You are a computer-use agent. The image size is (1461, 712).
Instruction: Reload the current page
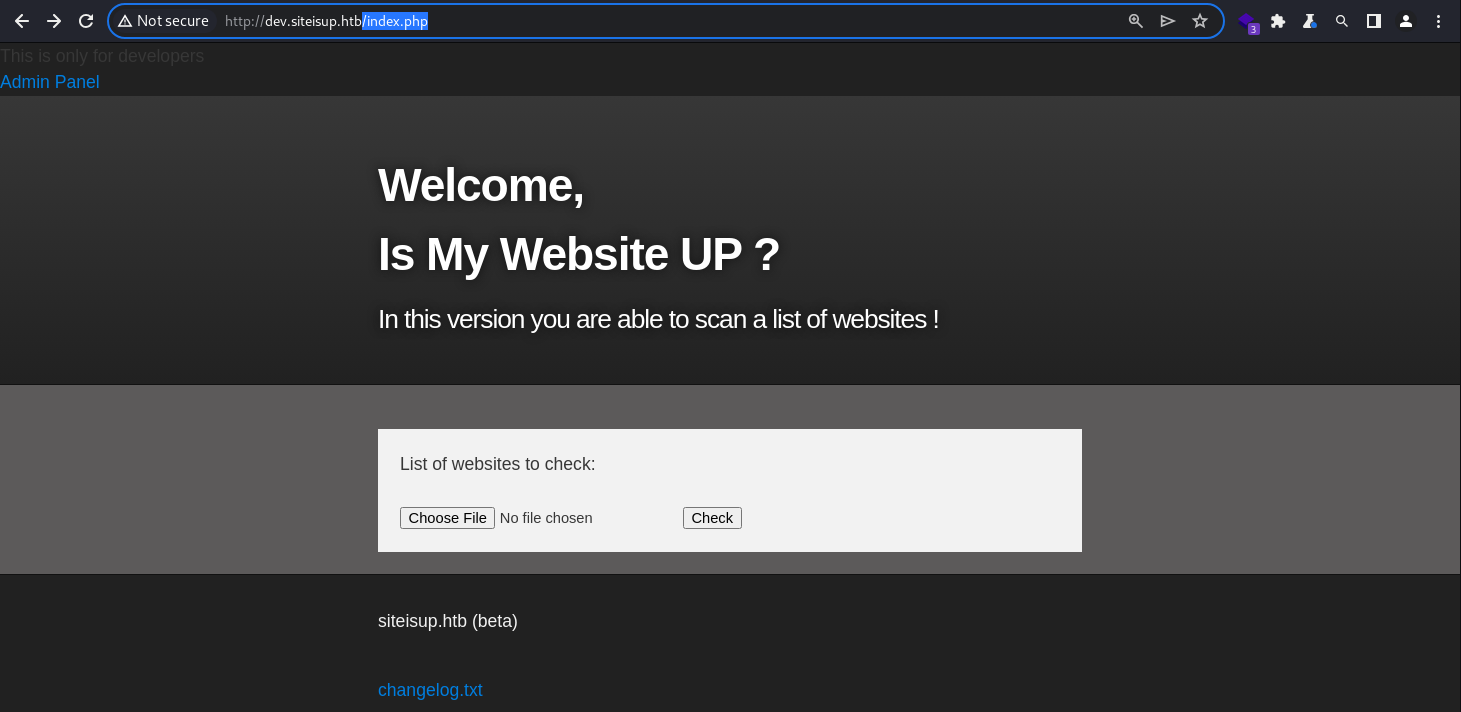click(x=86, y=21)
